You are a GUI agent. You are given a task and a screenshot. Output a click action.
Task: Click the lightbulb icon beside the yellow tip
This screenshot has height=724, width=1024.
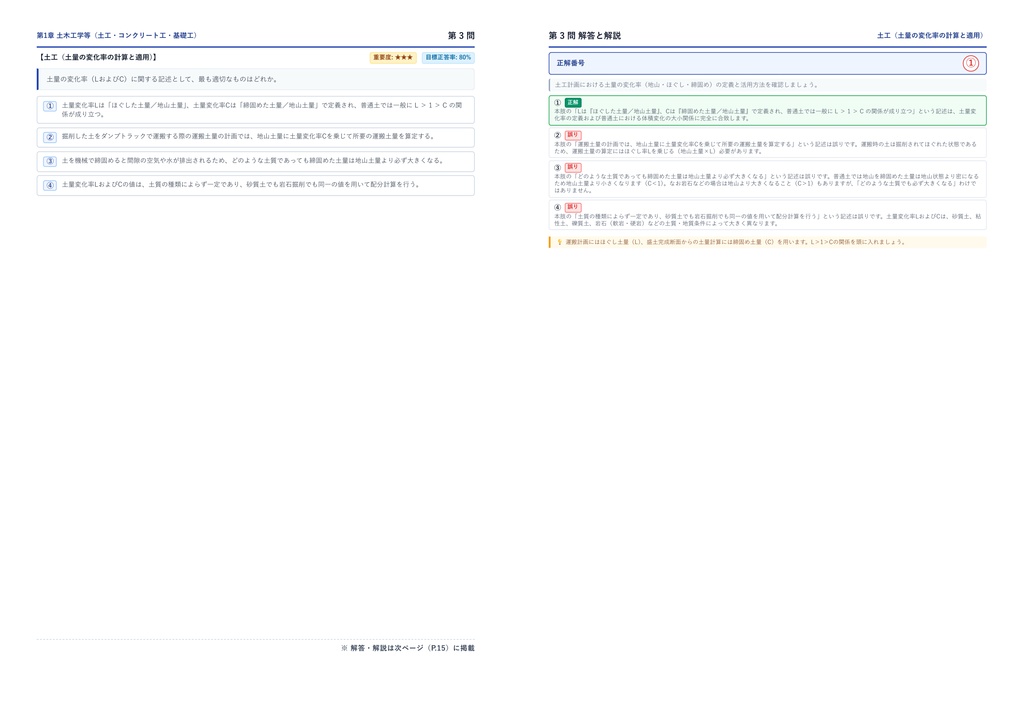[x=559, y=242]
